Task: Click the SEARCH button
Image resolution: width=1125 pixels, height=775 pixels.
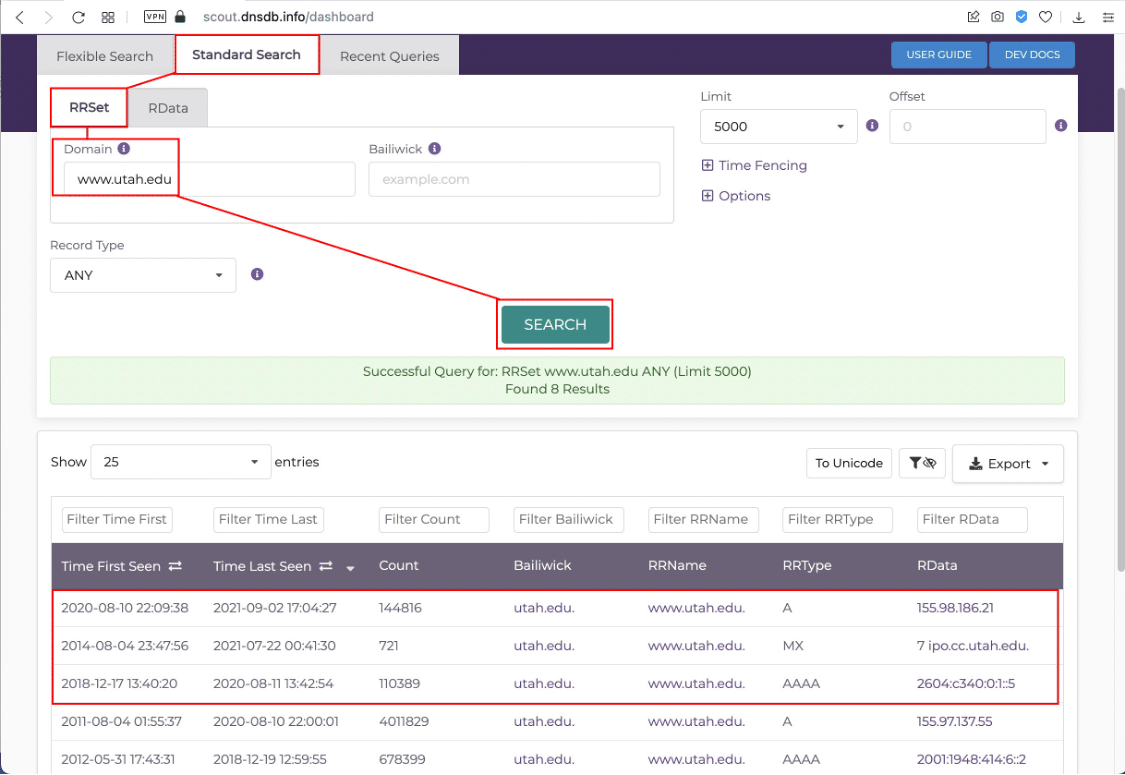Action: [555, 324]
